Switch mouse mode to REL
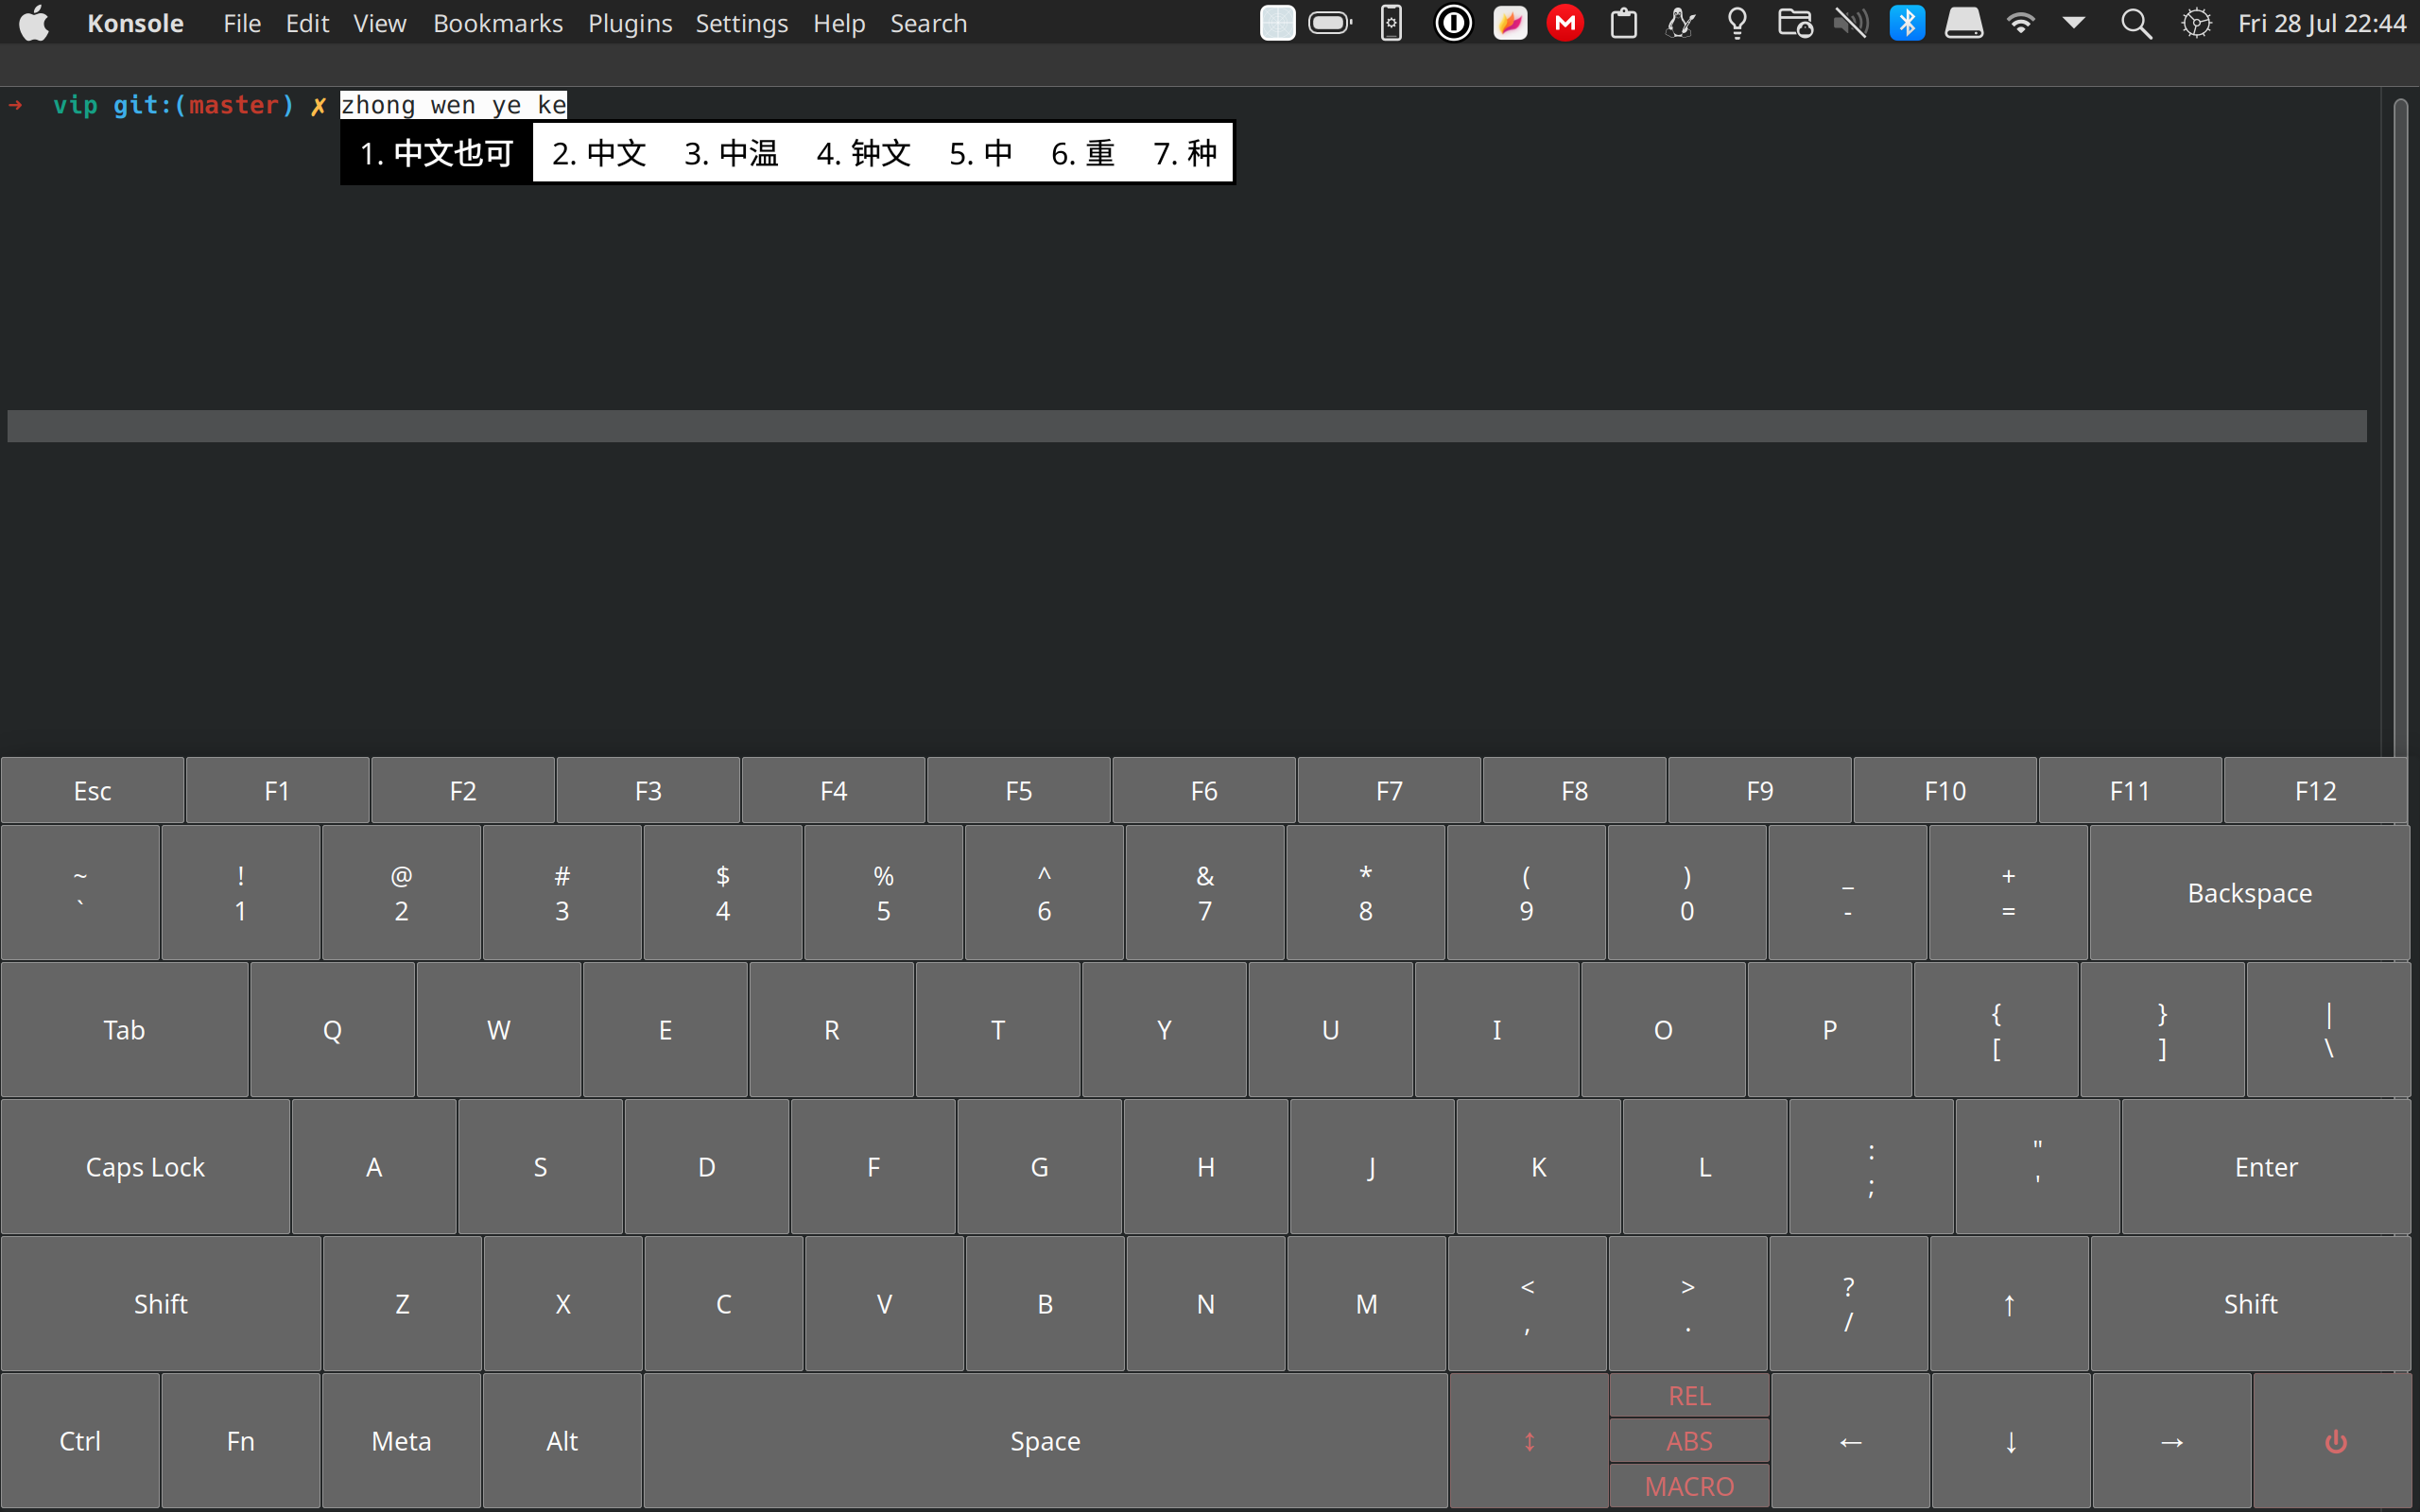2420x1512 pixels. 1689,1395
